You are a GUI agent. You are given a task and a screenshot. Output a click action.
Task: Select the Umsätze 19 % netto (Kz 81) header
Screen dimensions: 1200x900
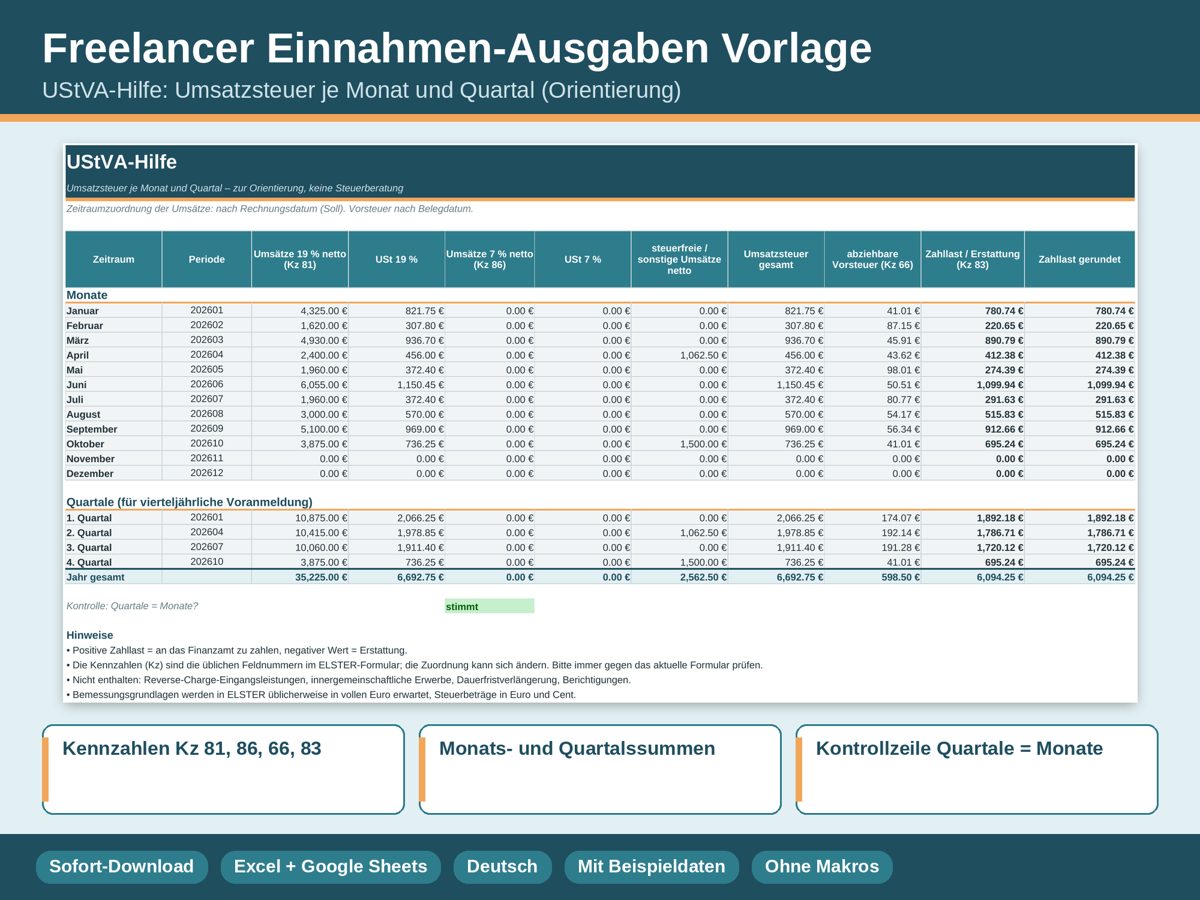[x=300, y=259]
